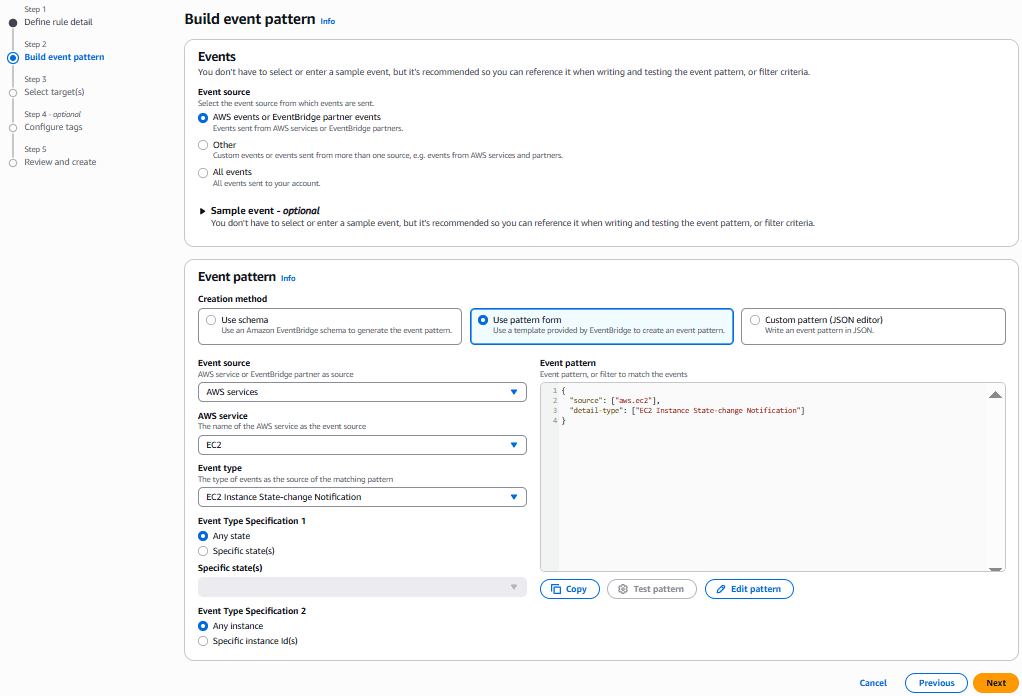Click the Cancel link
1022x696 pixels.
872,682
